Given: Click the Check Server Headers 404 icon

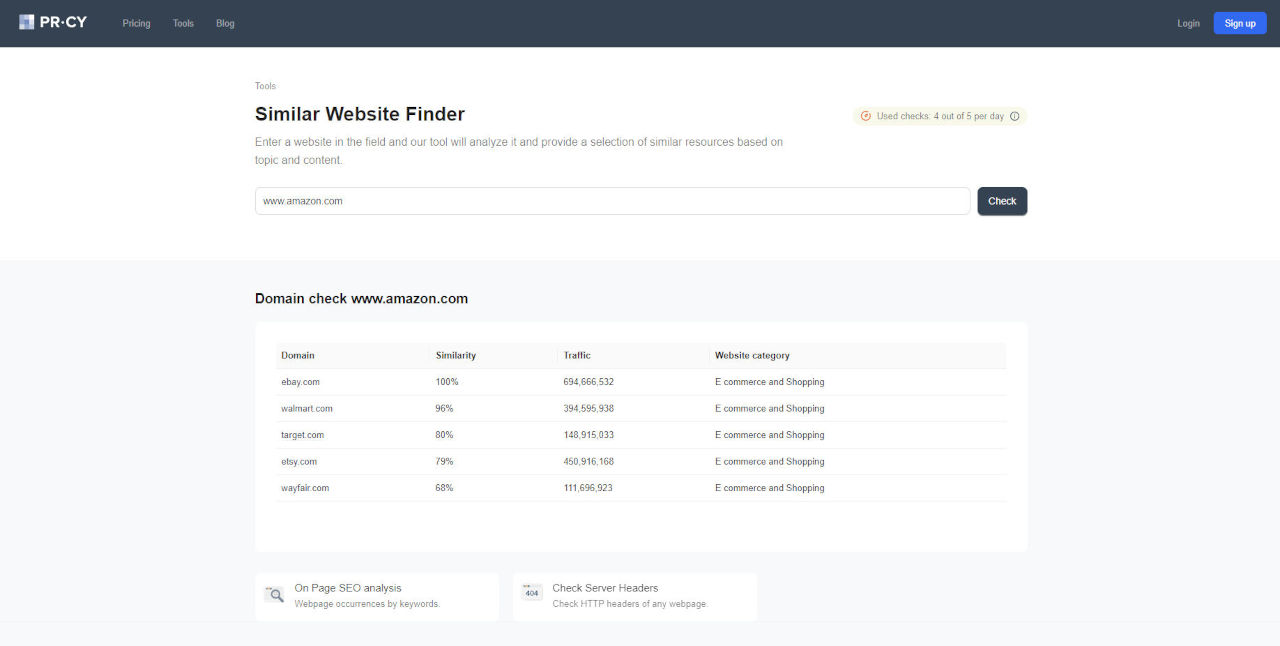Looking at the screenshot, I should pyautogui.click(x=532, y=592).
